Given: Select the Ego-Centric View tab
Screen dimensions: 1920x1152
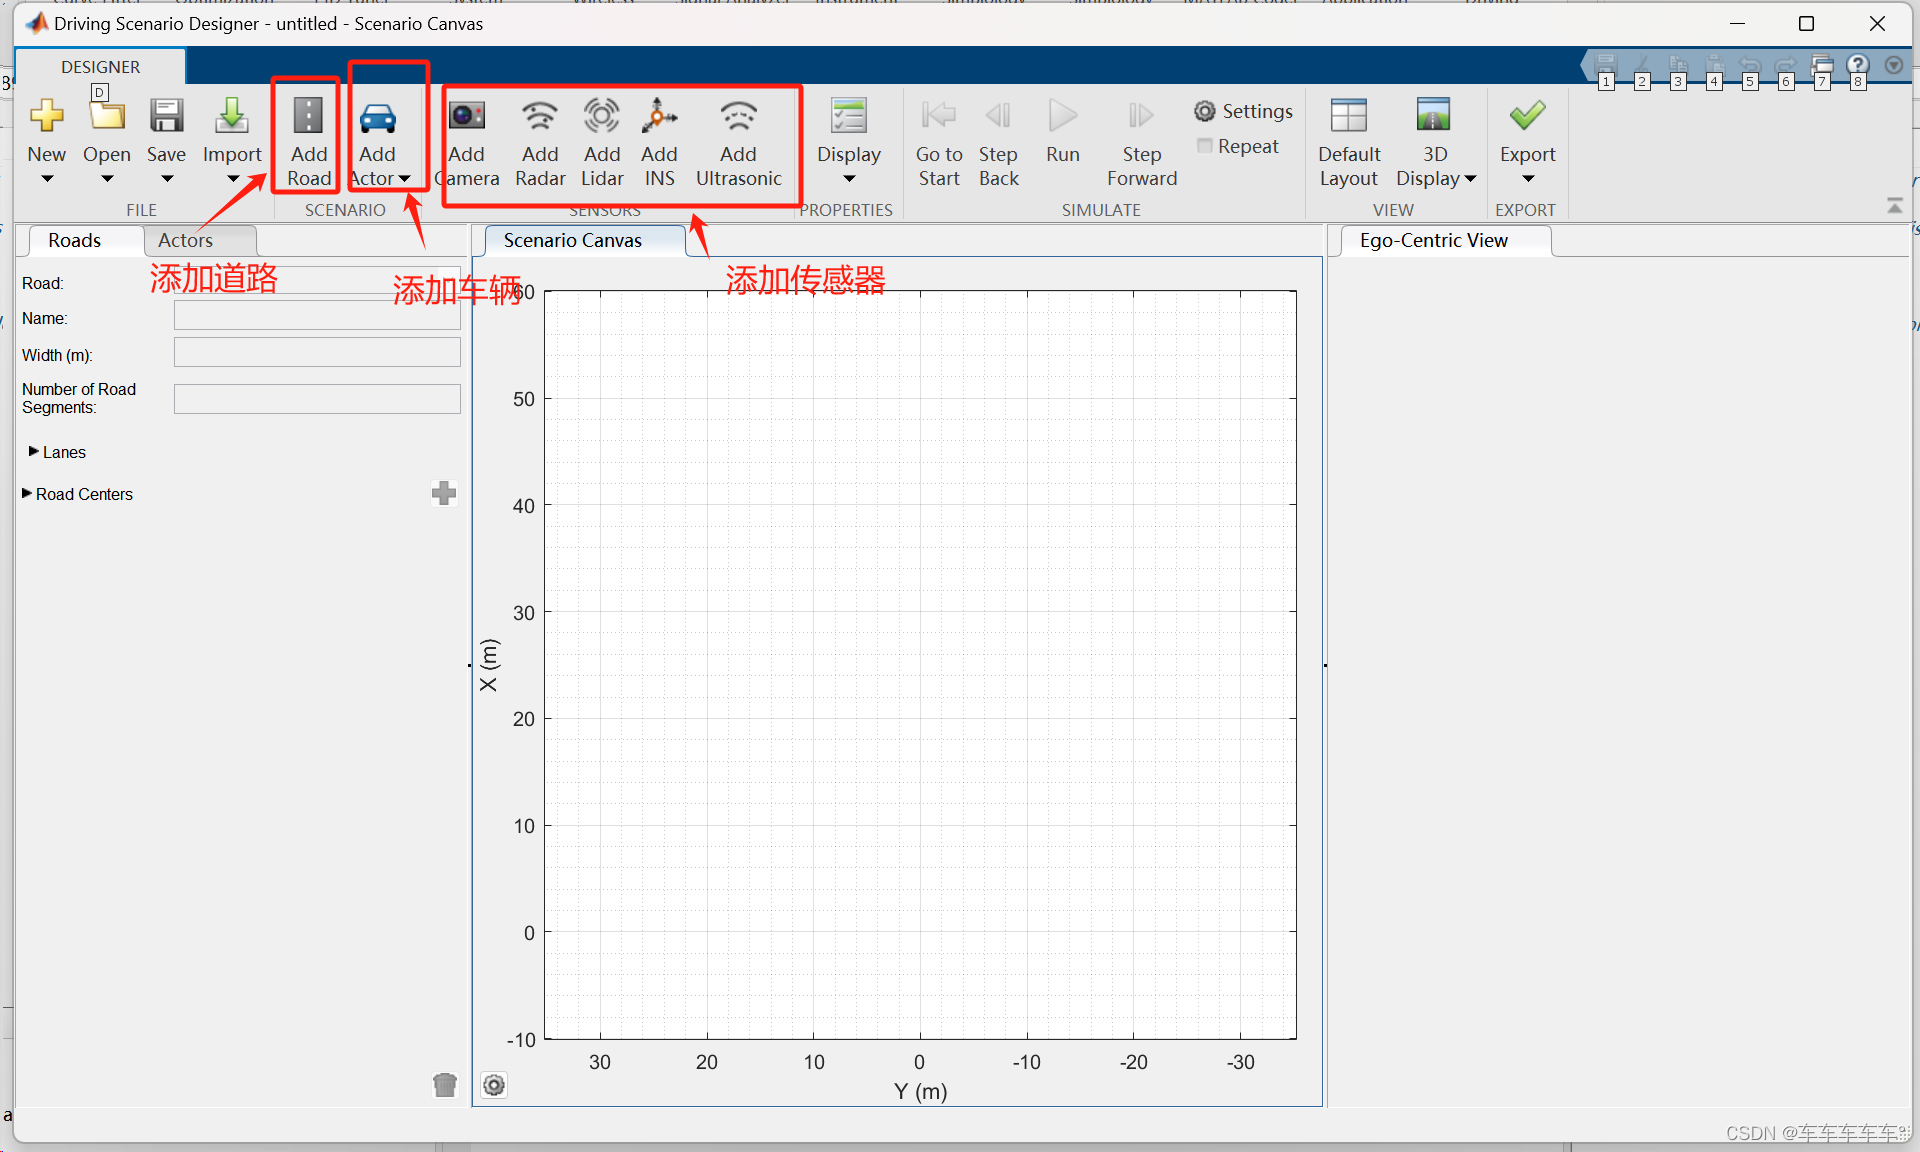Looking at the screenshot, I should [x=1433, y=240].
